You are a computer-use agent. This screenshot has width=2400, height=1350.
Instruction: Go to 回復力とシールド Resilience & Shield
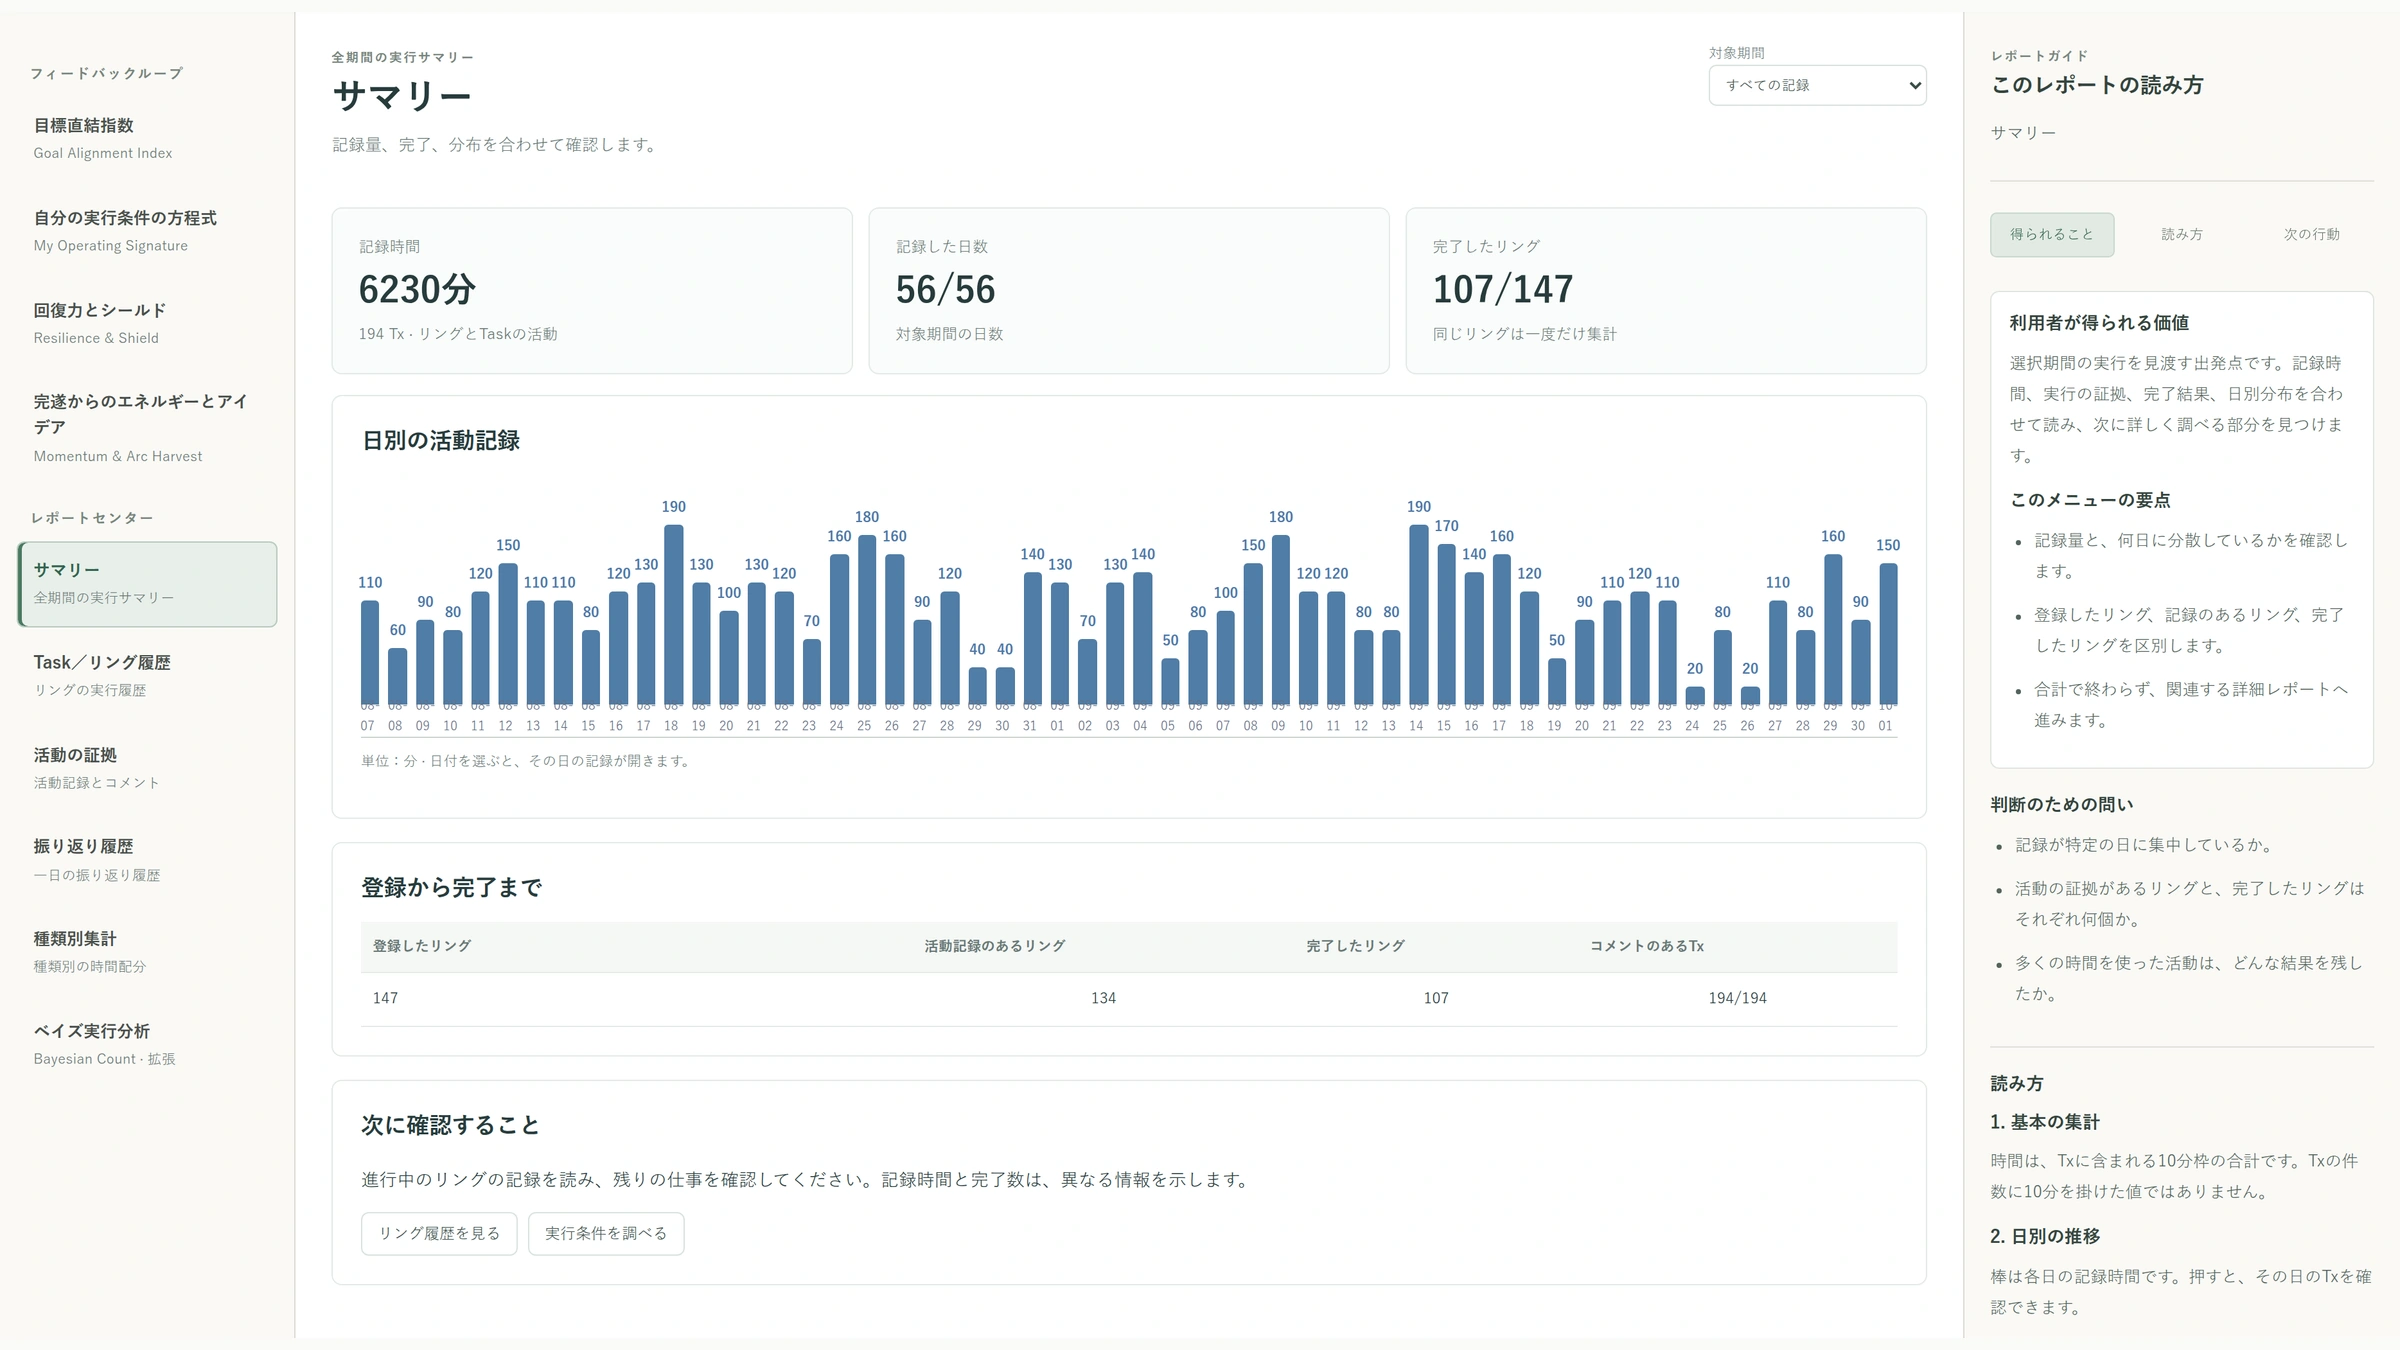pyautogui.click(x=147, y=323)
